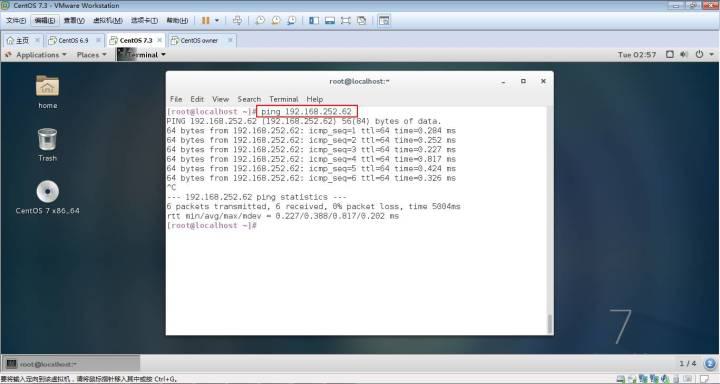Image resolution: width=720 pixels, height=384 pixels.
Task: Open the 虚拟机(M) menu
Action: (107, 20)
